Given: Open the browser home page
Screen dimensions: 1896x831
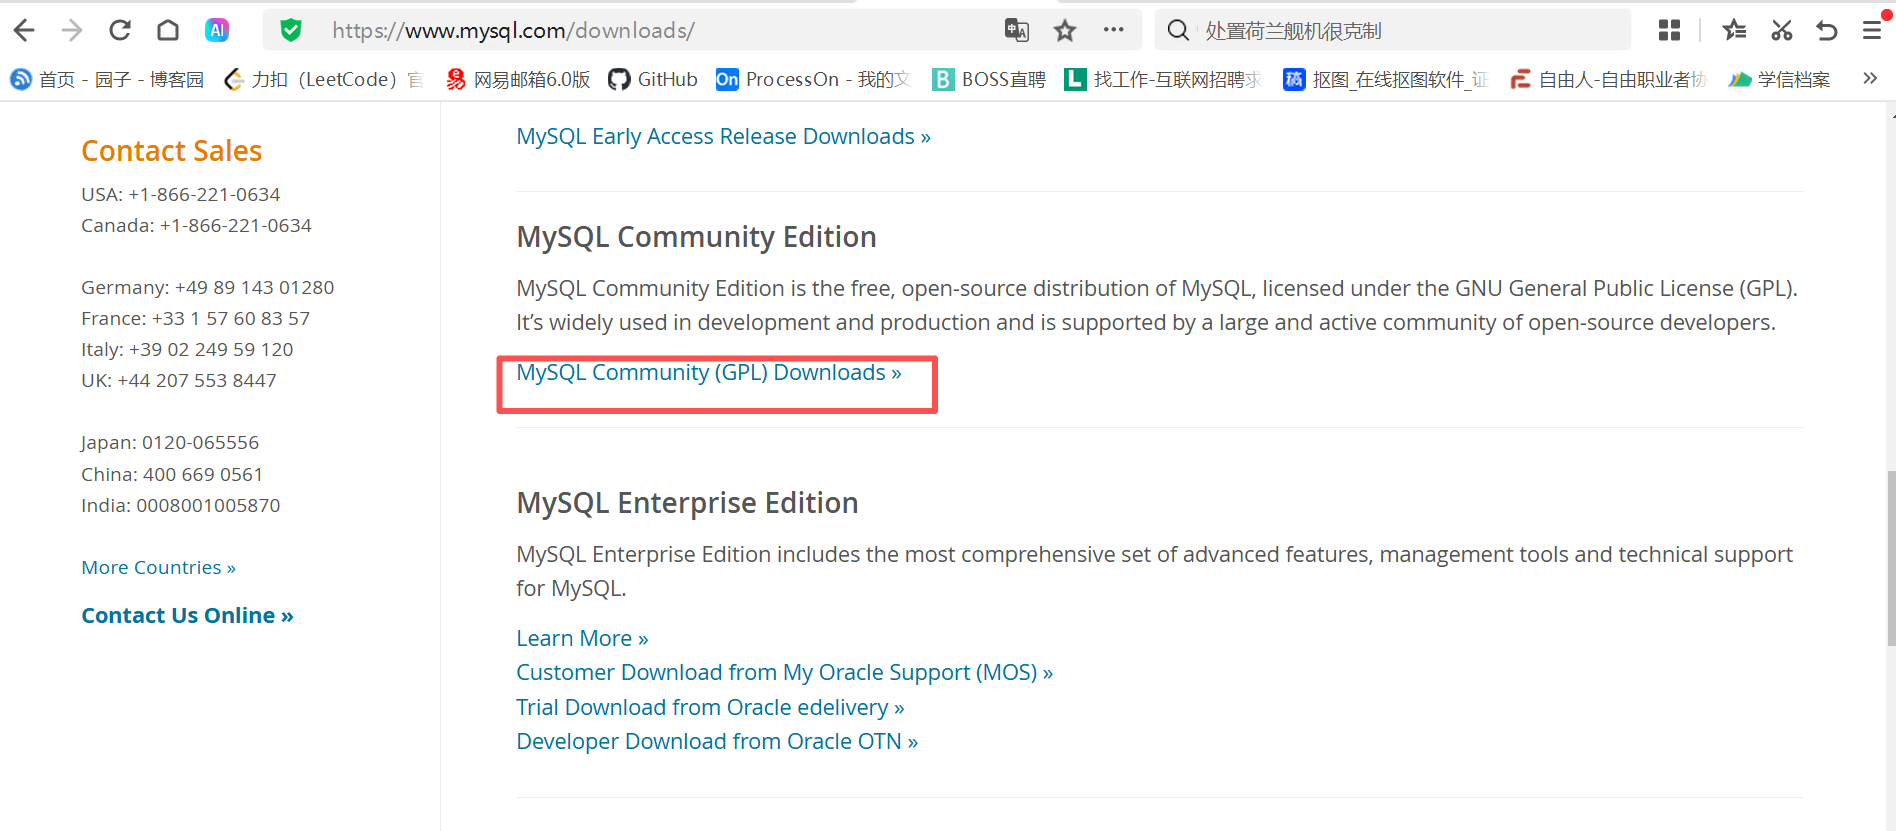Looking at the screenshot, I should [168, 30].
